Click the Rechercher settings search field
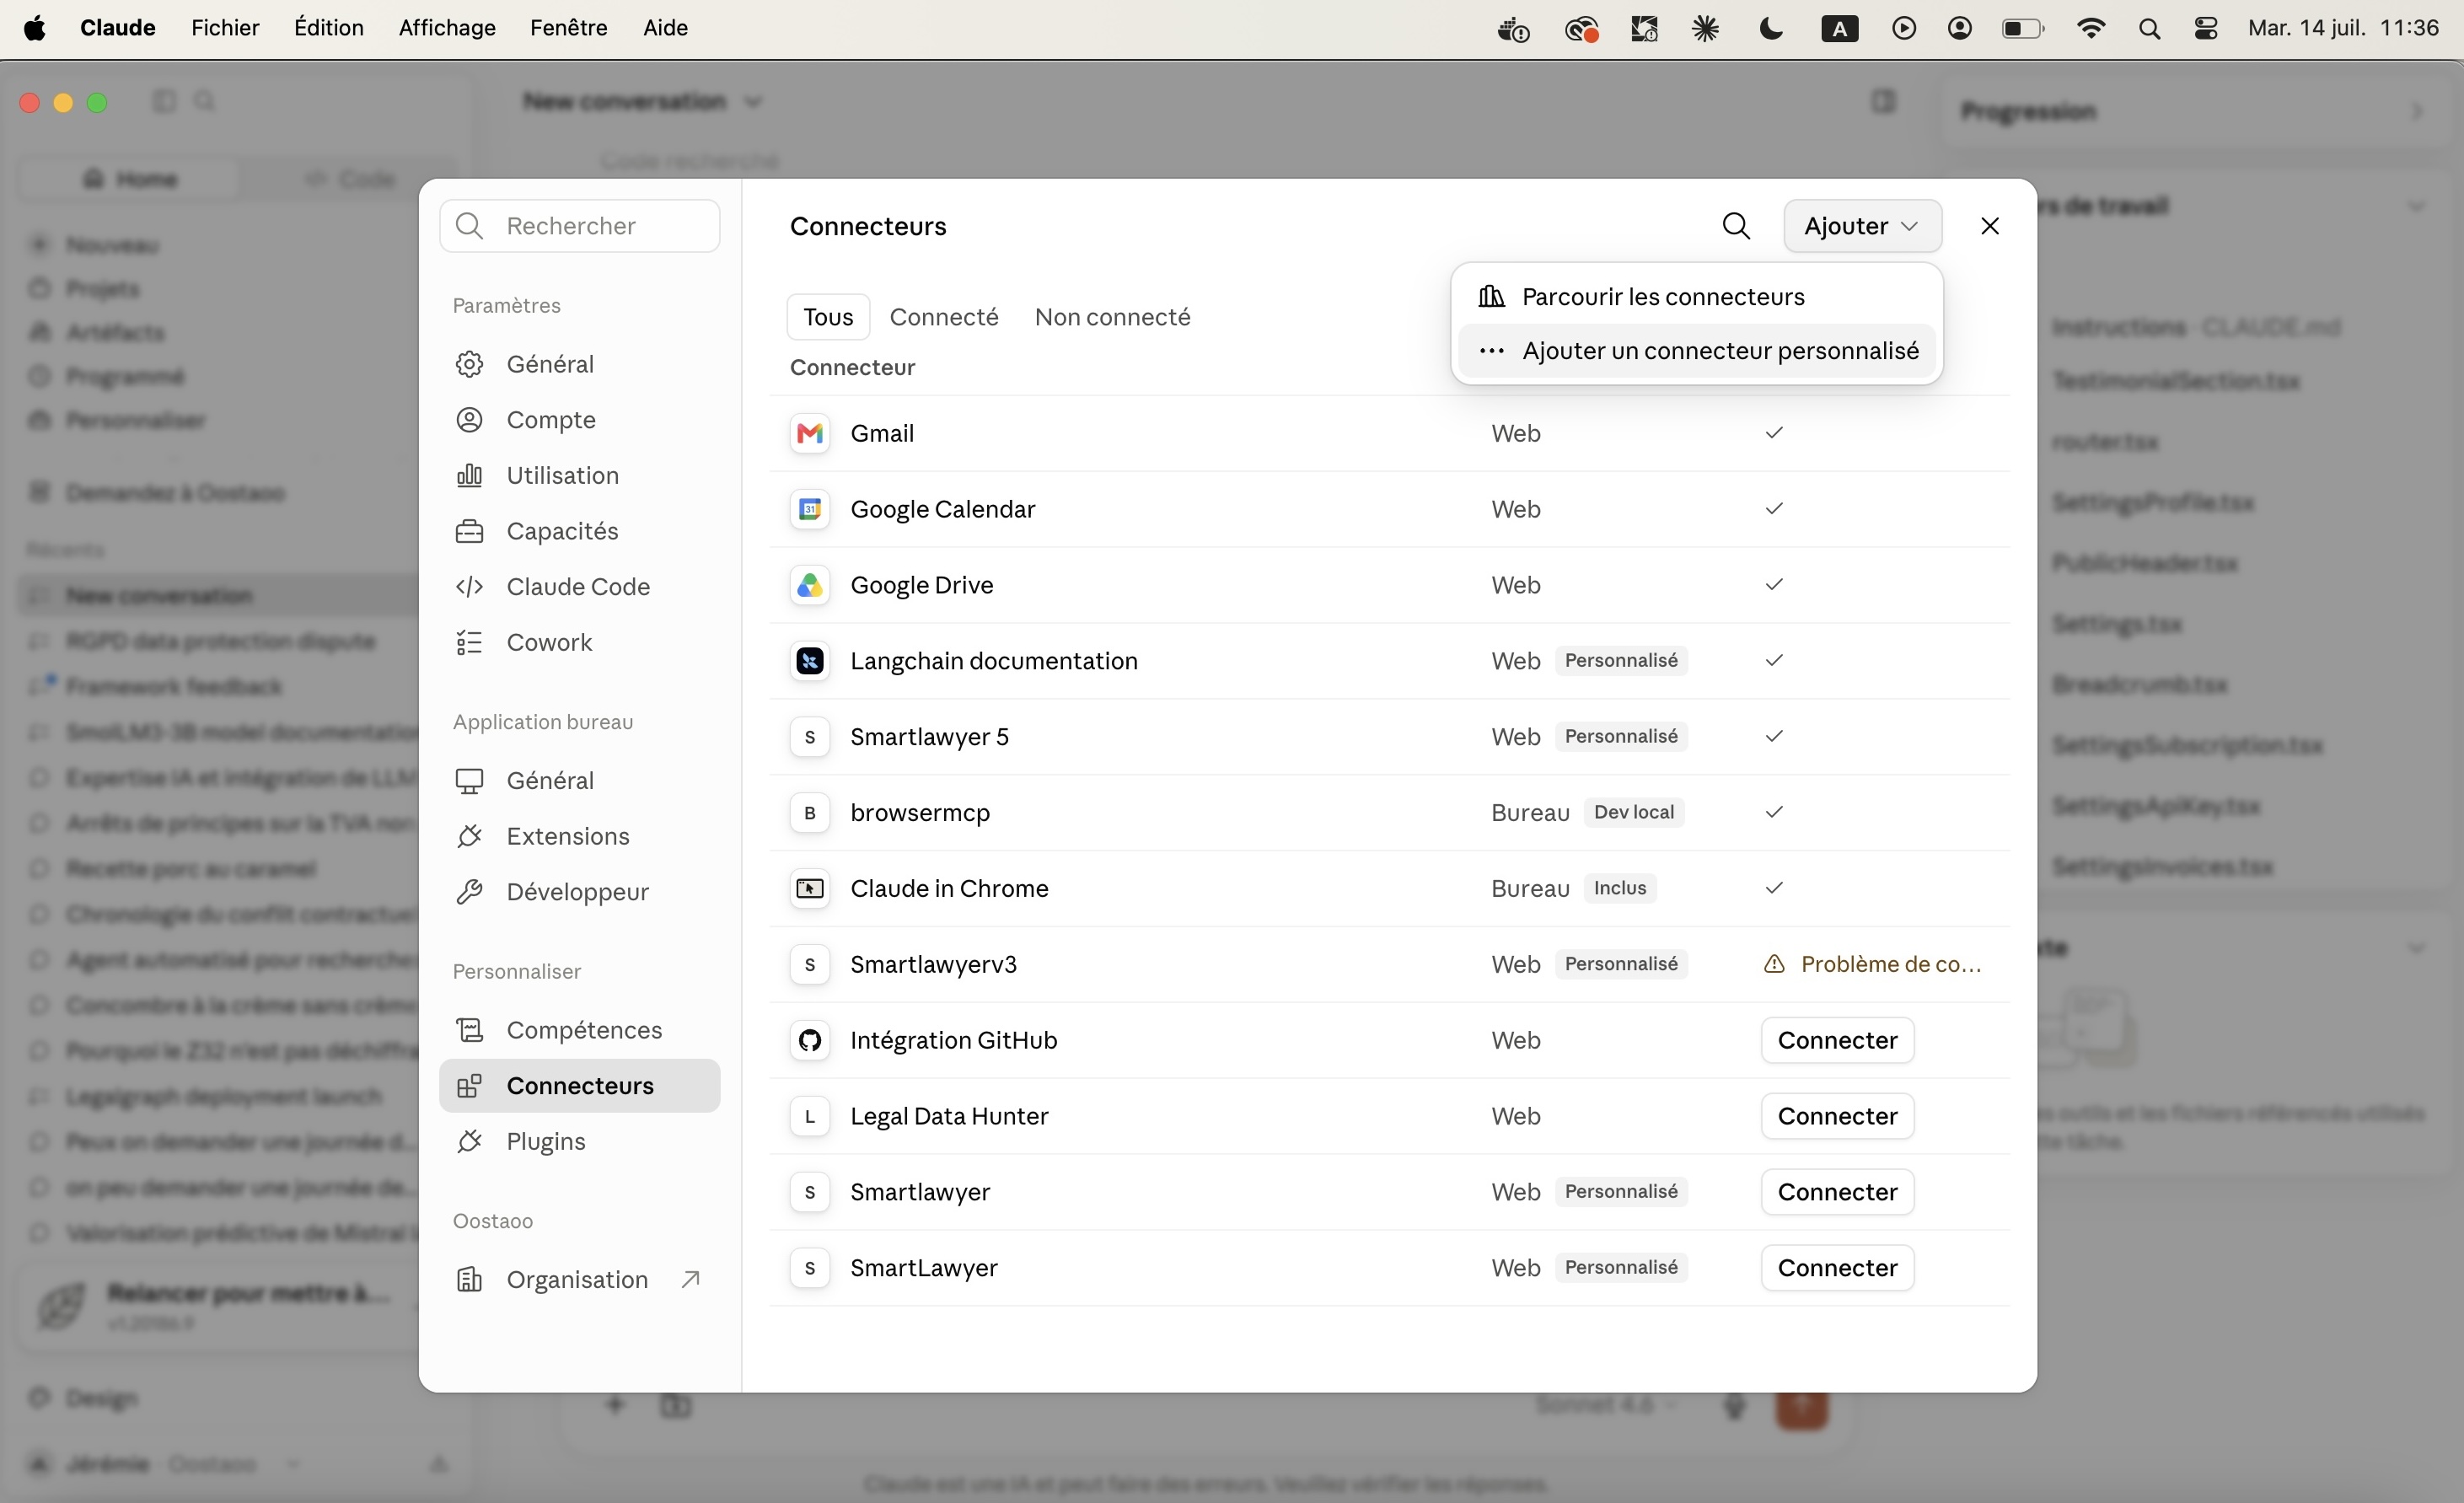The image size is (2464, 1503). tap(579, 226)
